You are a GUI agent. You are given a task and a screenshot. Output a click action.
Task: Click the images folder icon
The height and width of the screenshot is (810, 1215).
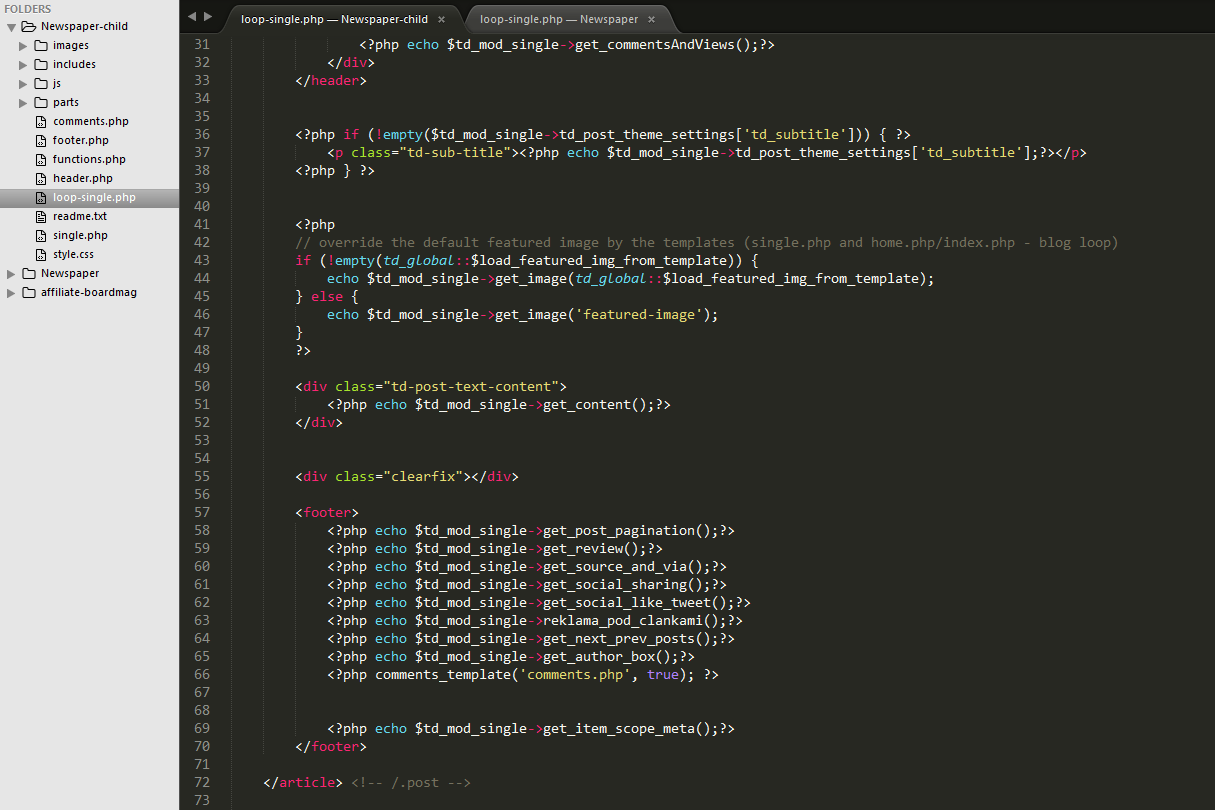[41, 46]
